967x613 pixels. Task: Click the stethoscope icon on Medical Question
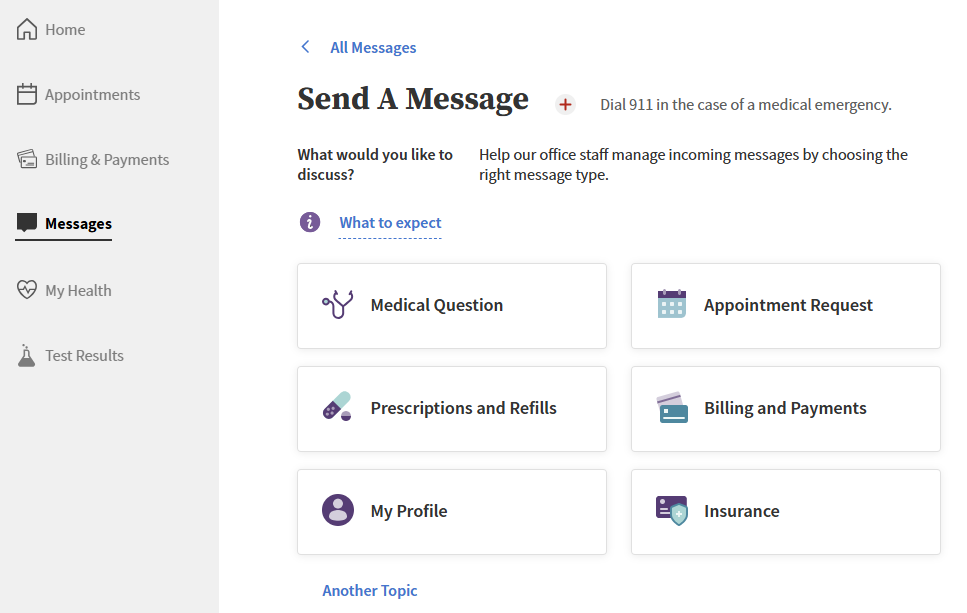[337, 305]
